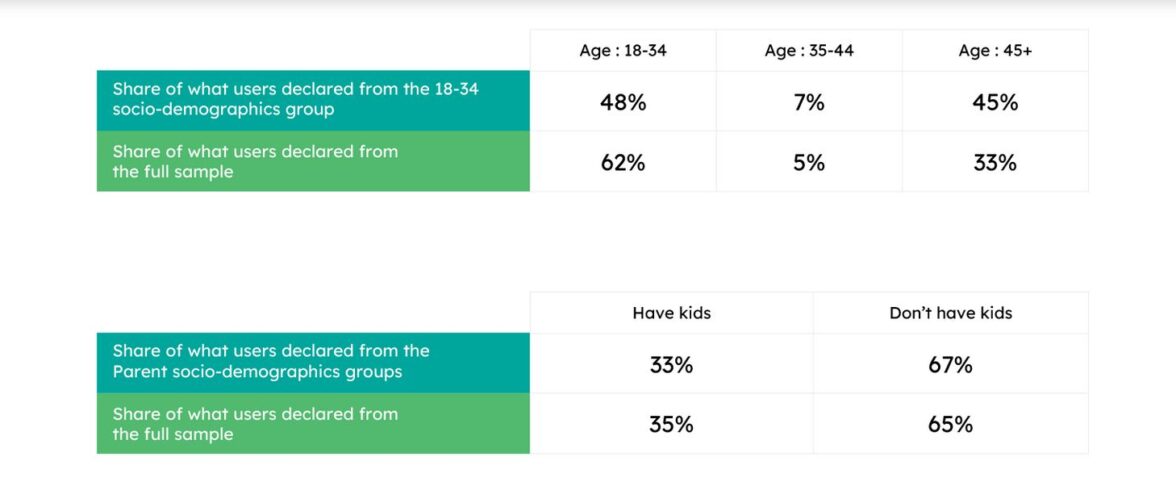This screenshot has width=1176, height=498.
Task: Click the Don't have kids column header
Action: click(950, 313)
